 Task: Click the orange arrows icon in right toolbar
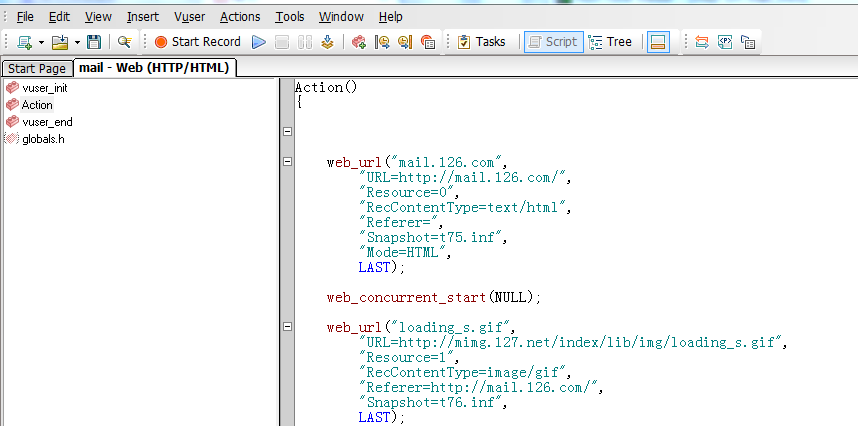[x=701, y=42]
